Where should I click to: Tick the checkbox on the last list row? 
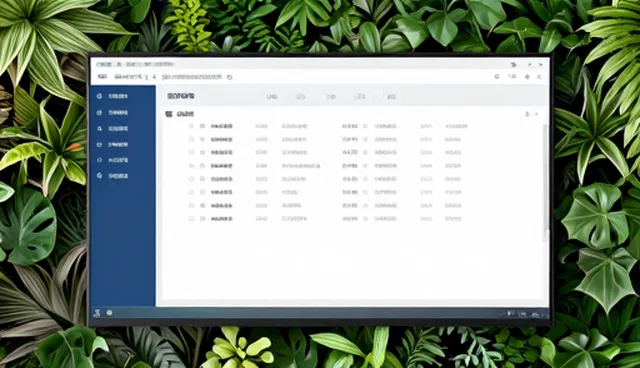(x=191, y=219)
